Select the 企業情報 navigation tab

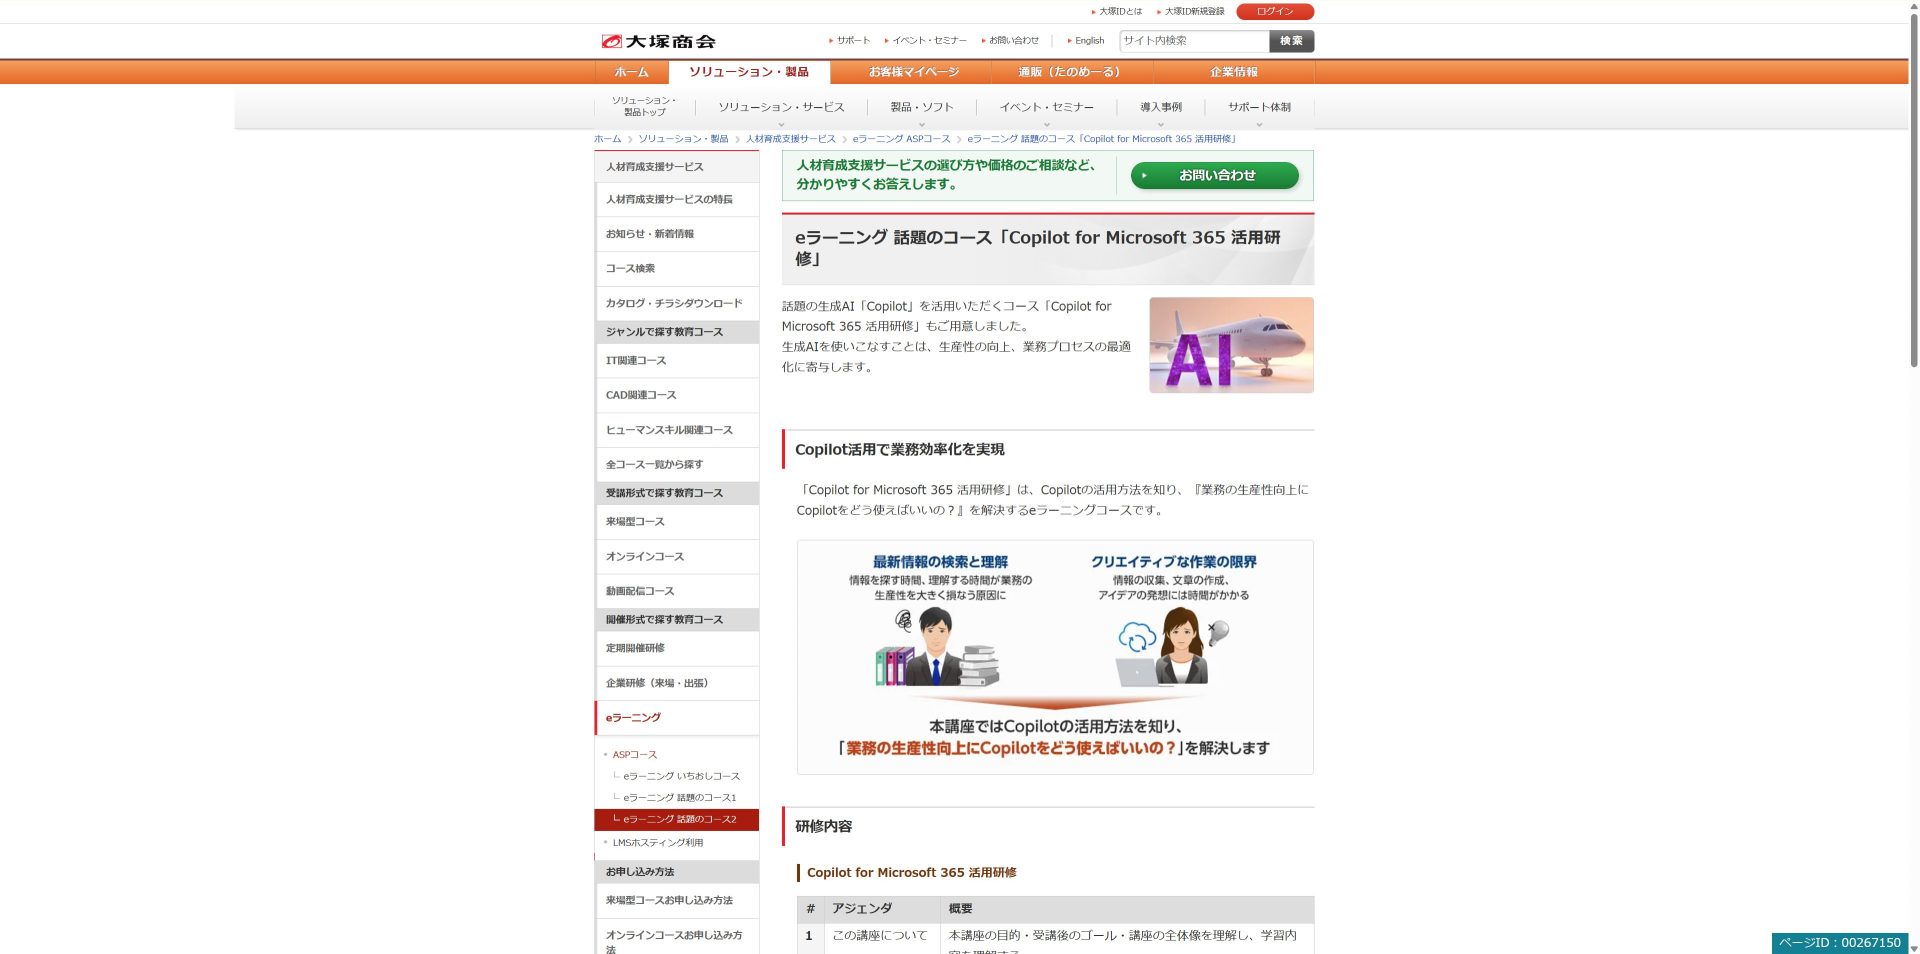click(1233, 72)
